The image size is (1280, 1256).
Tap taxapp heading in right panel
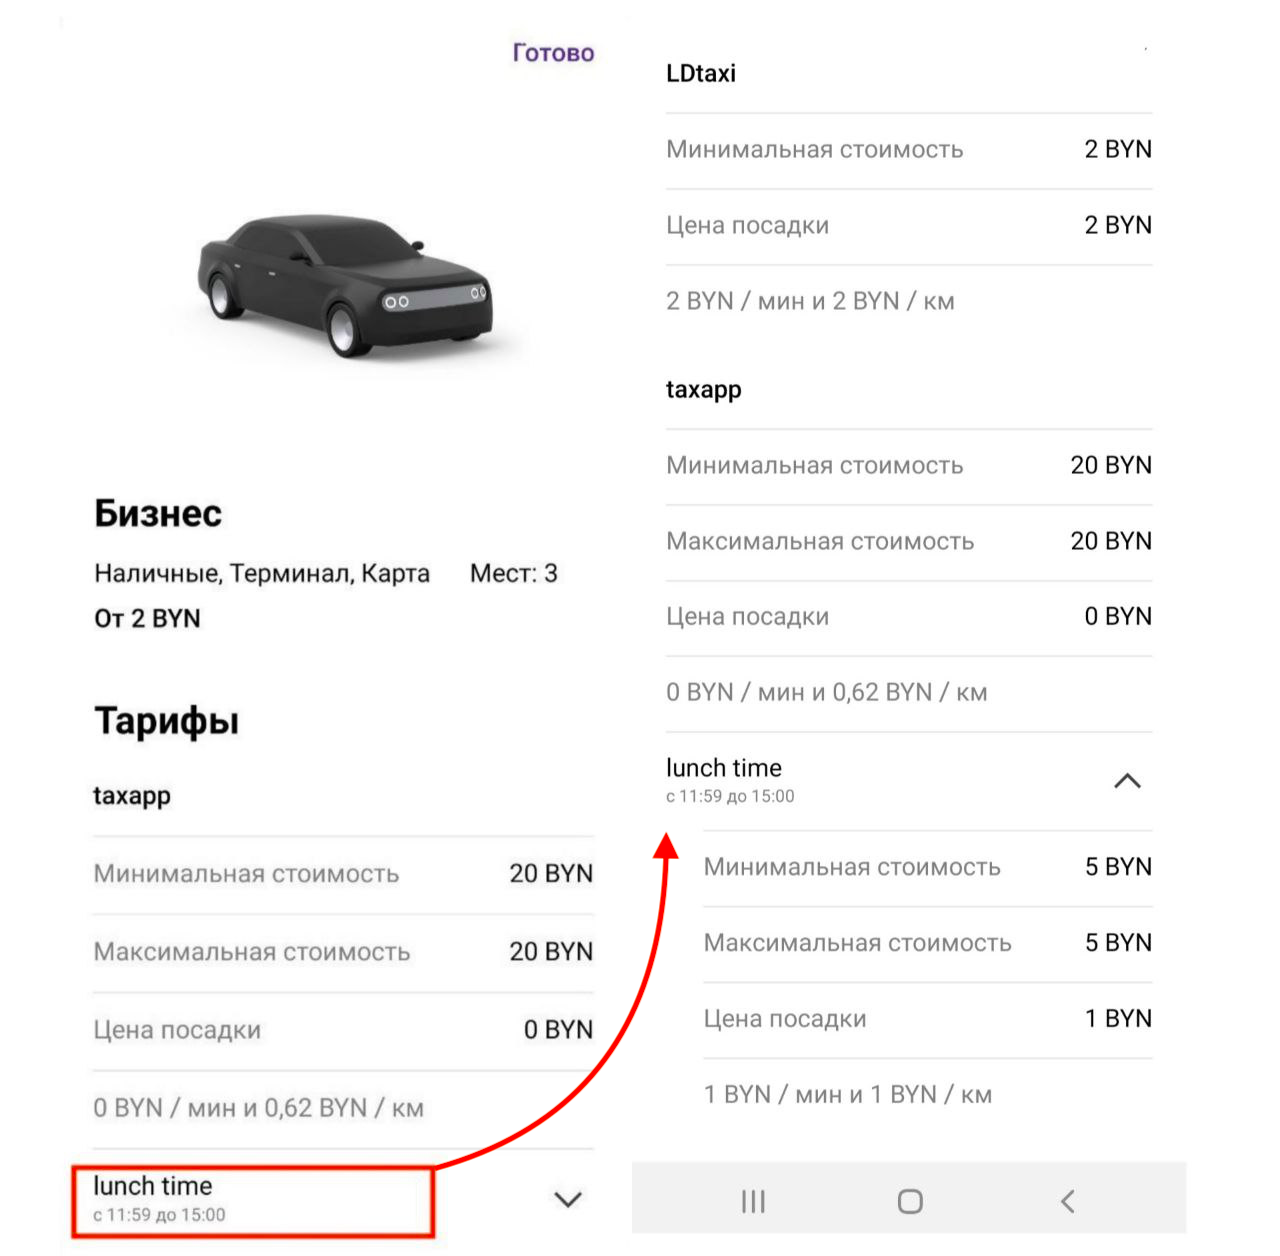pyautogui.click(x=704, y=389)
